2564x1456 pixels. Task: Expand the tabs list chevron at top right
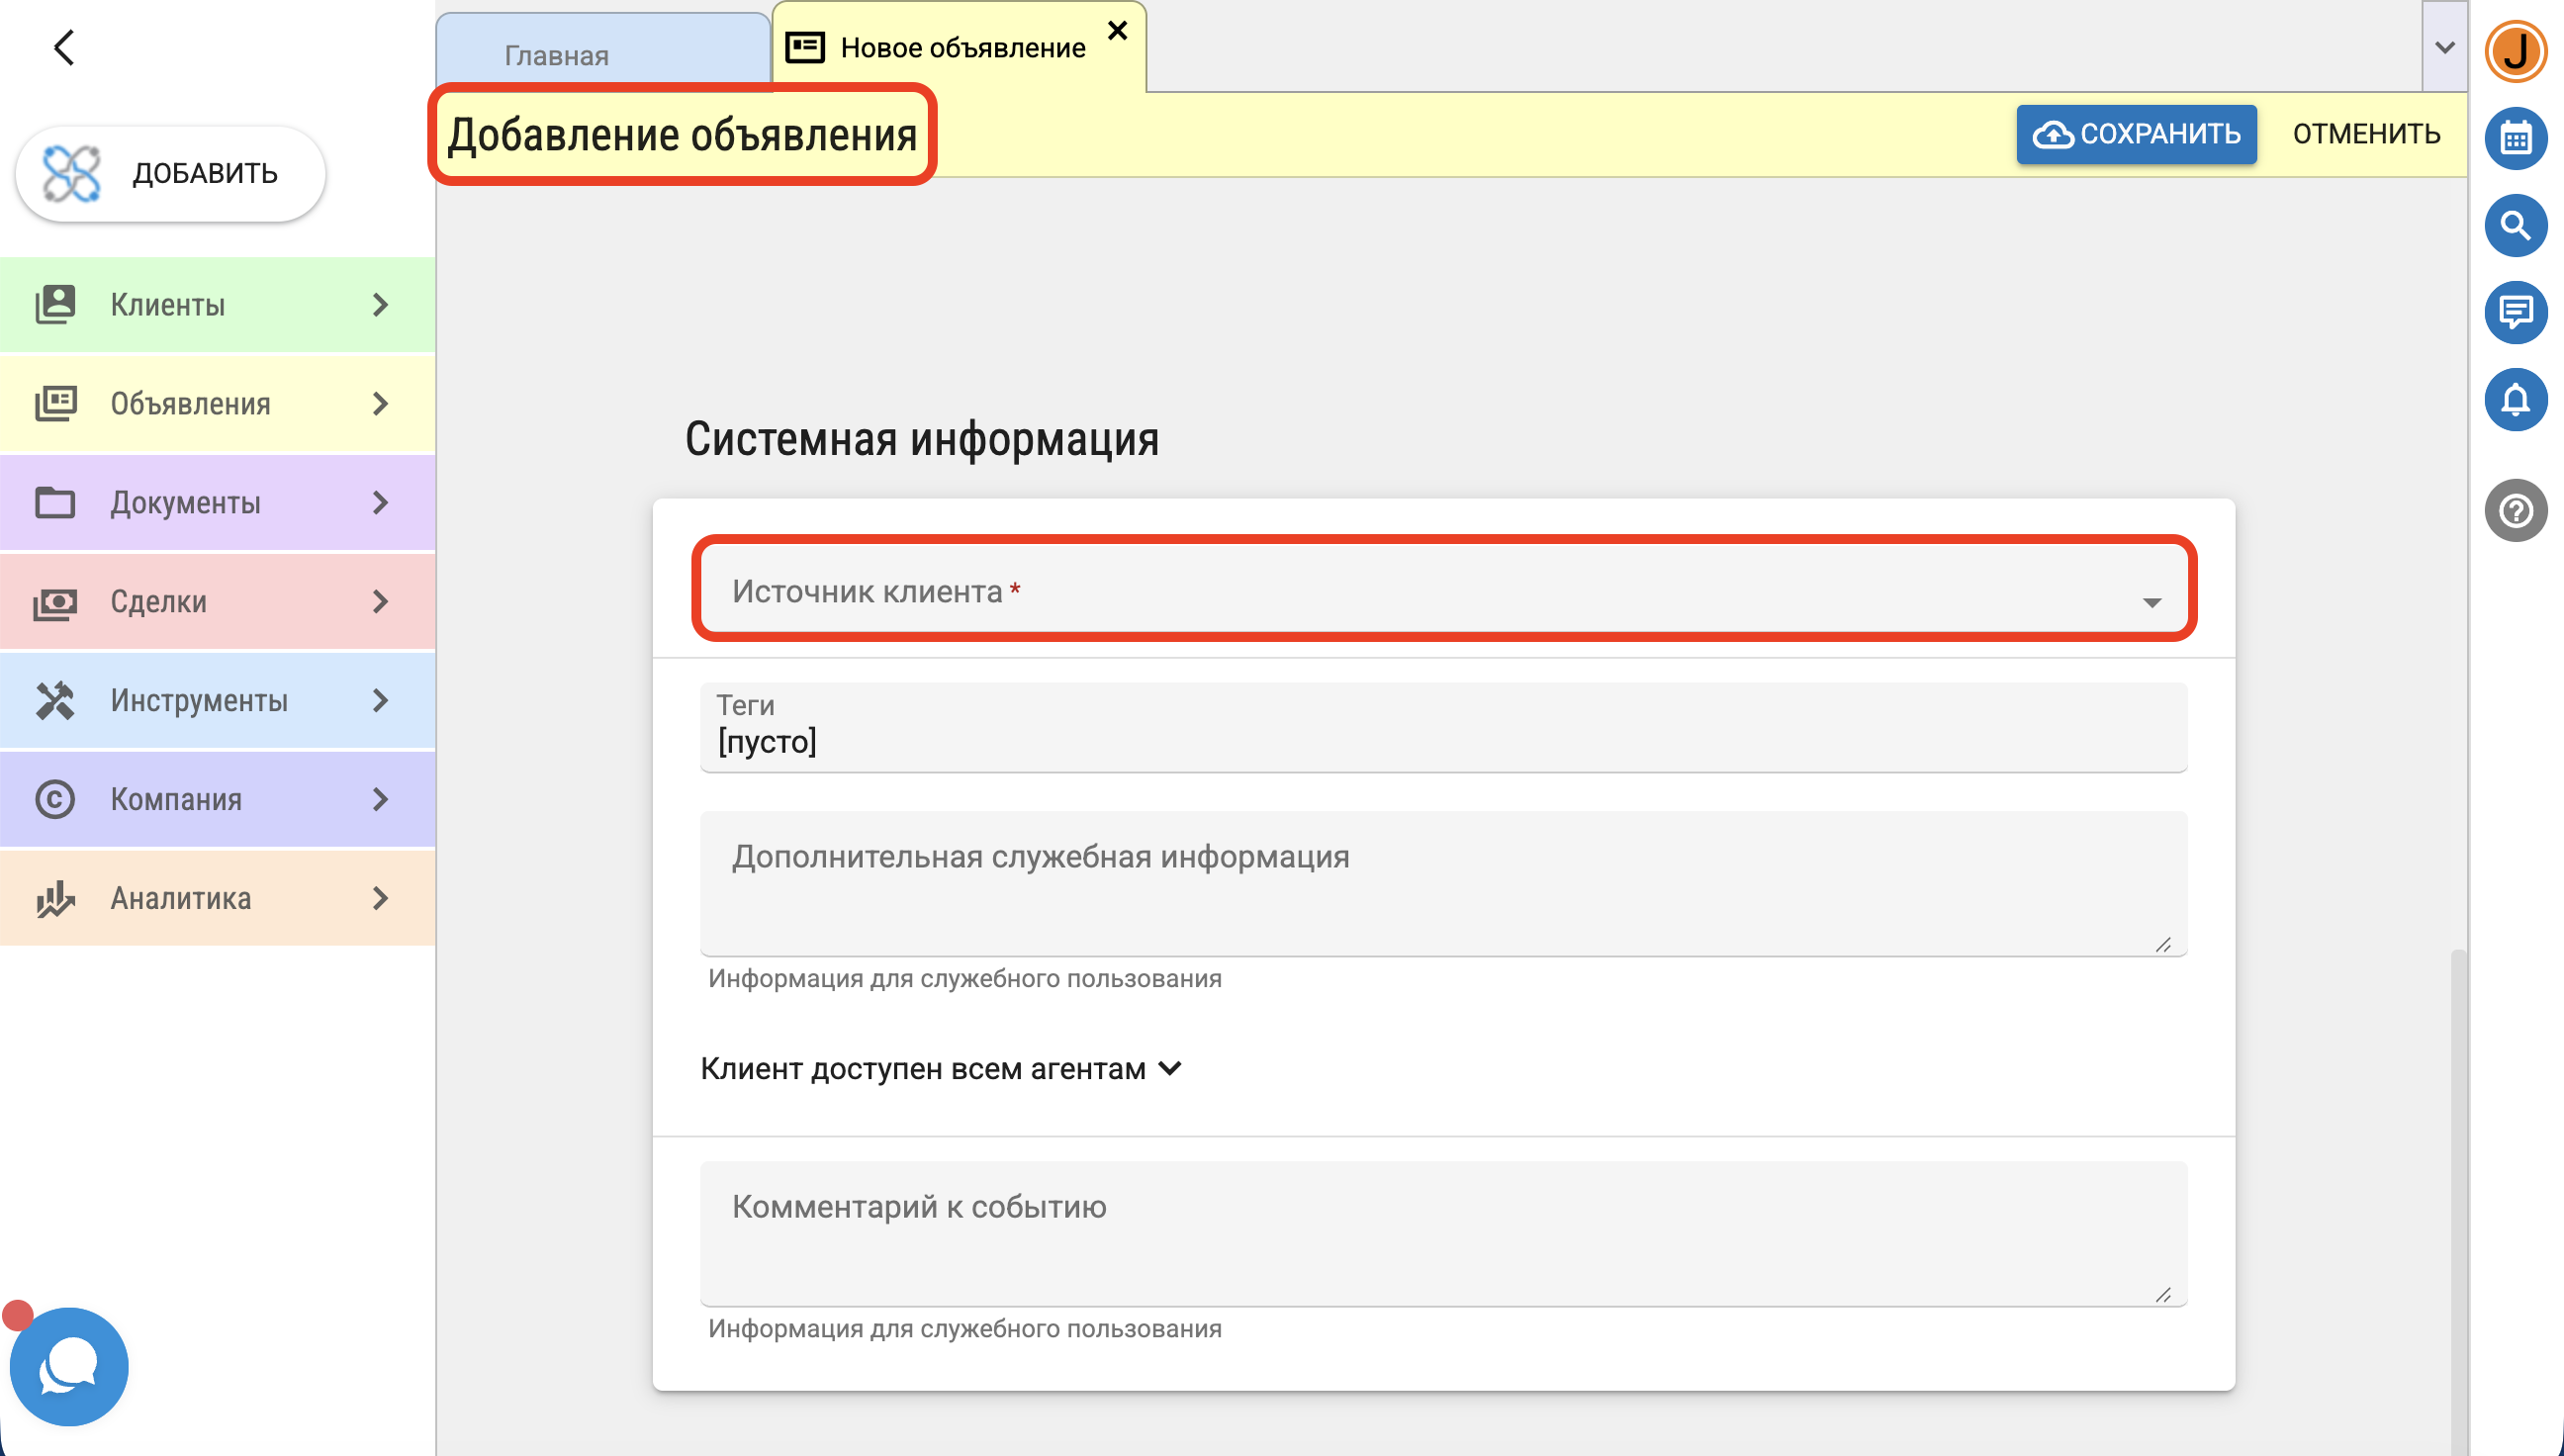(2444, 47)
